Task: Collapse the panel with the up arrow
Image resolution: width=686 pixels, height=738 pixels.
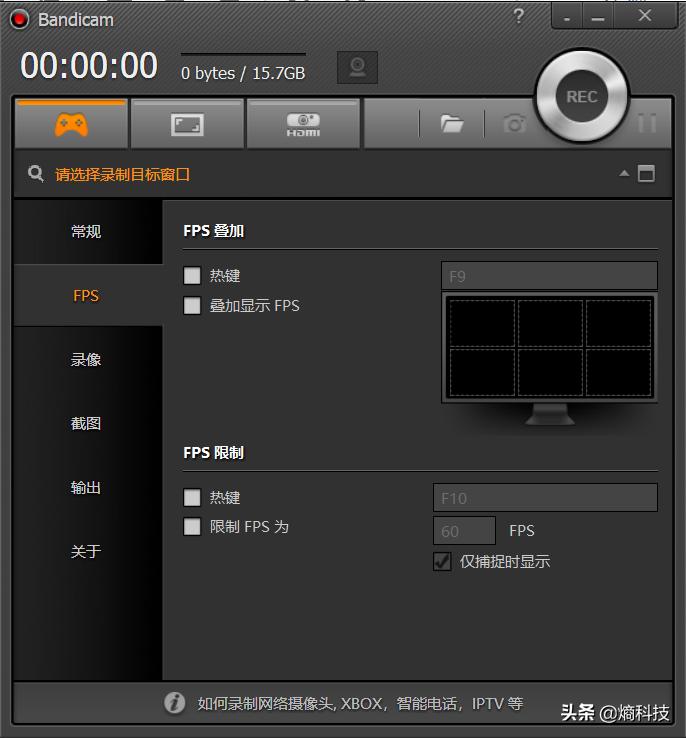Action: coord(624,173)
